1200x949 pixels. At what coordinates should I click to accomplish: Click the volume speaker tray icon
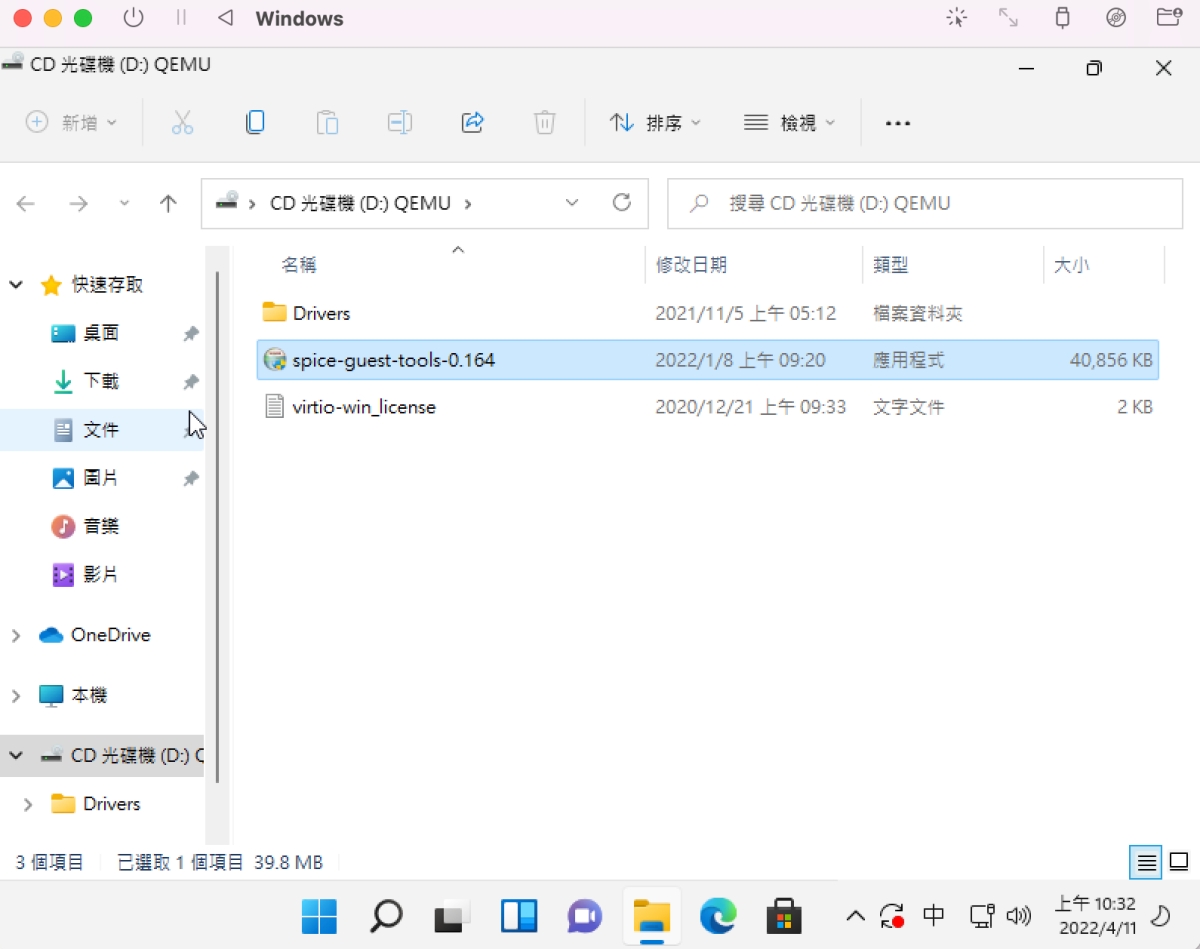(x=1019, y=915)
